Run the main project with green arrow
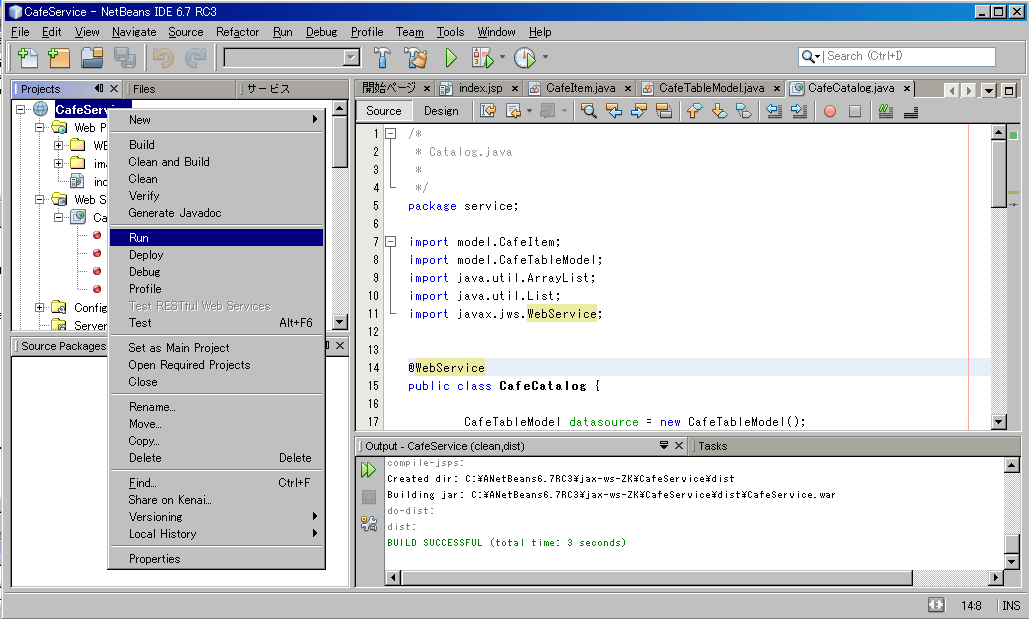Viewport: 1029px width, 619px height. click(x=451, y=58)
